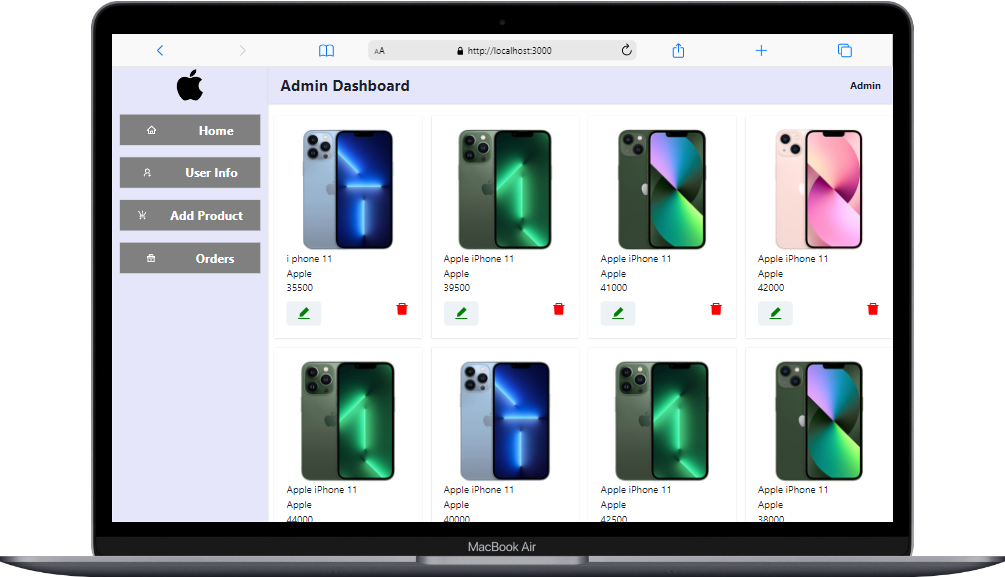Click the blue iPhone image priced 35500

tap(348, 189)
